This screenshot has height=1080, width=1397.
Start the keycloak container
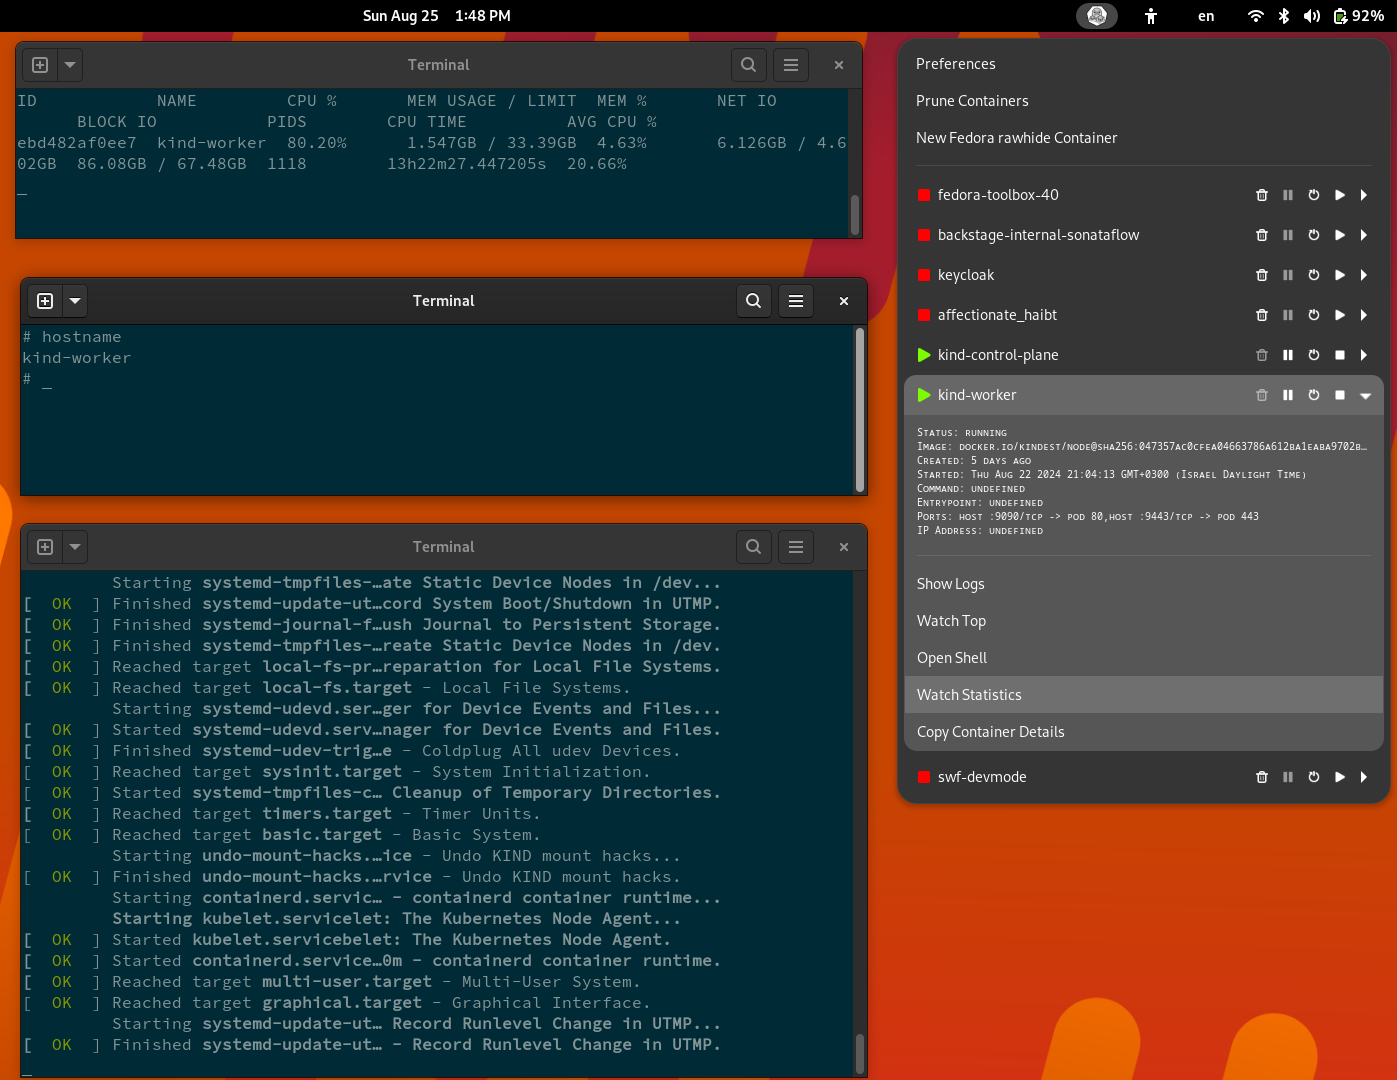[1340, 275]
